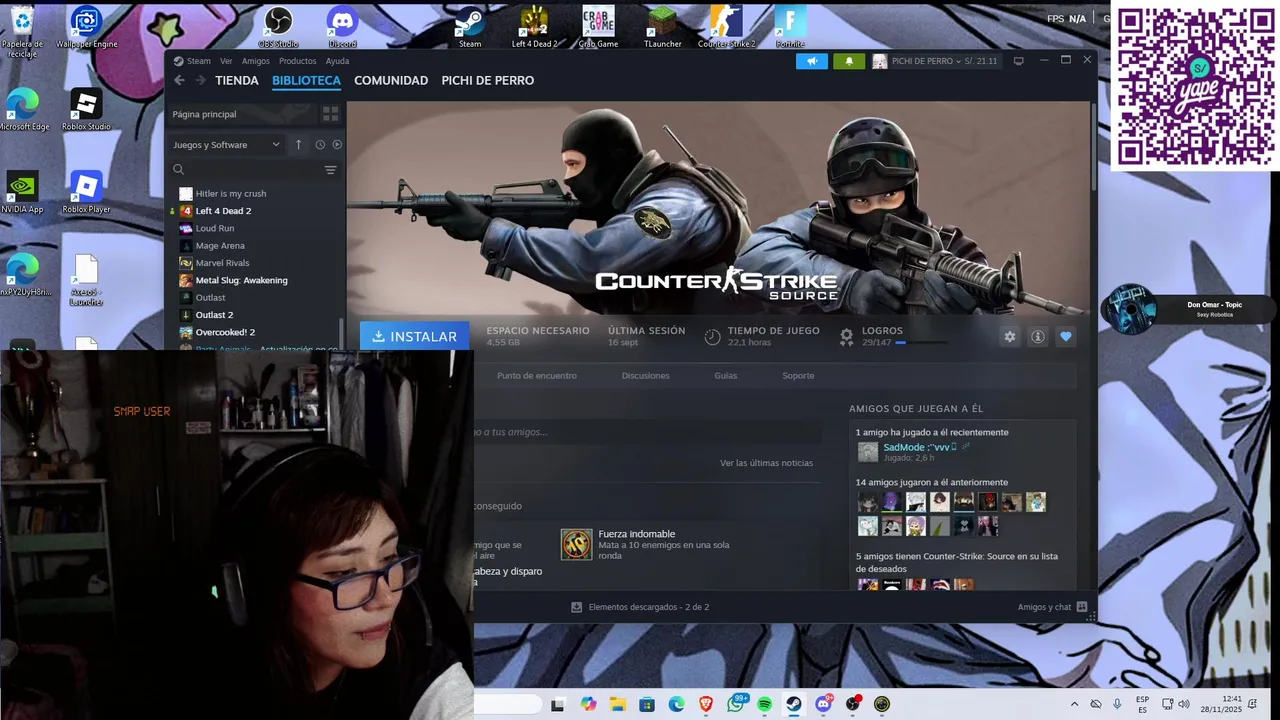The width and height of the screenshot is (1280, 720).
Task: Open Ver menu
Action: pyautogui.click(x=226, y=61)
